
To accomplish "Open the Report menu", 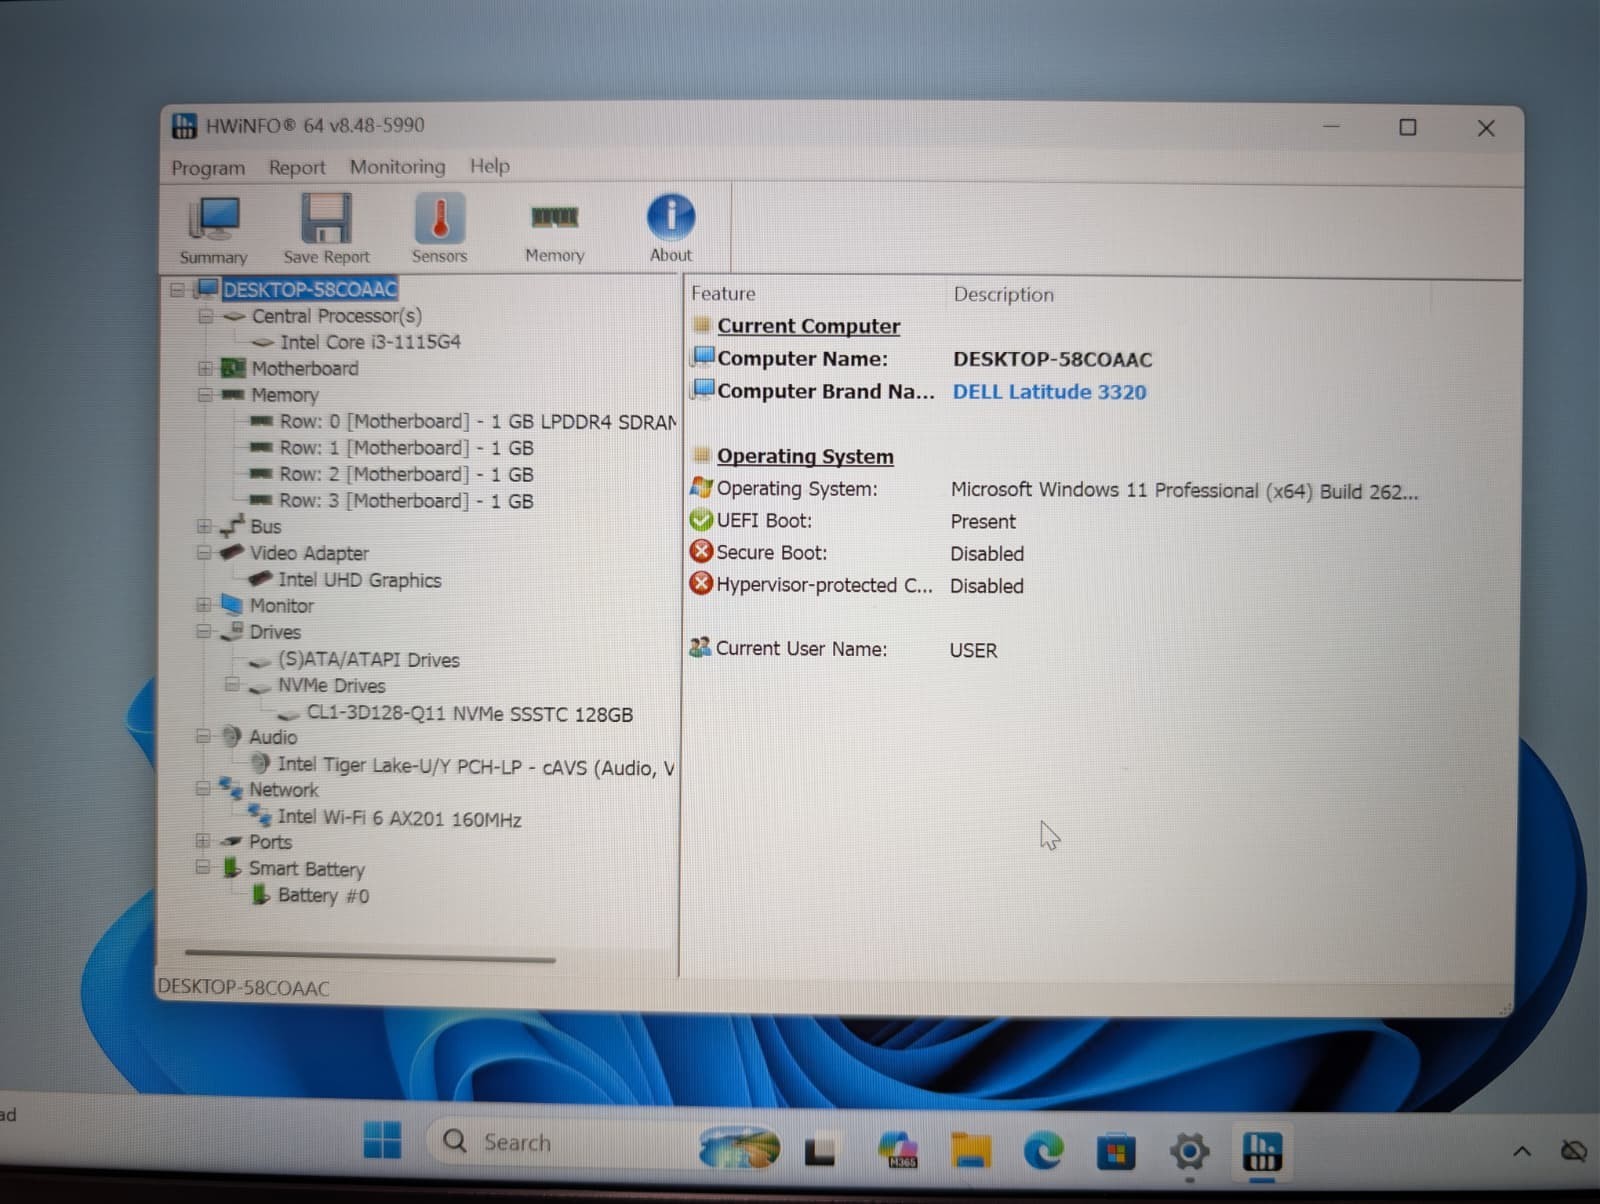I will [297, 168].
